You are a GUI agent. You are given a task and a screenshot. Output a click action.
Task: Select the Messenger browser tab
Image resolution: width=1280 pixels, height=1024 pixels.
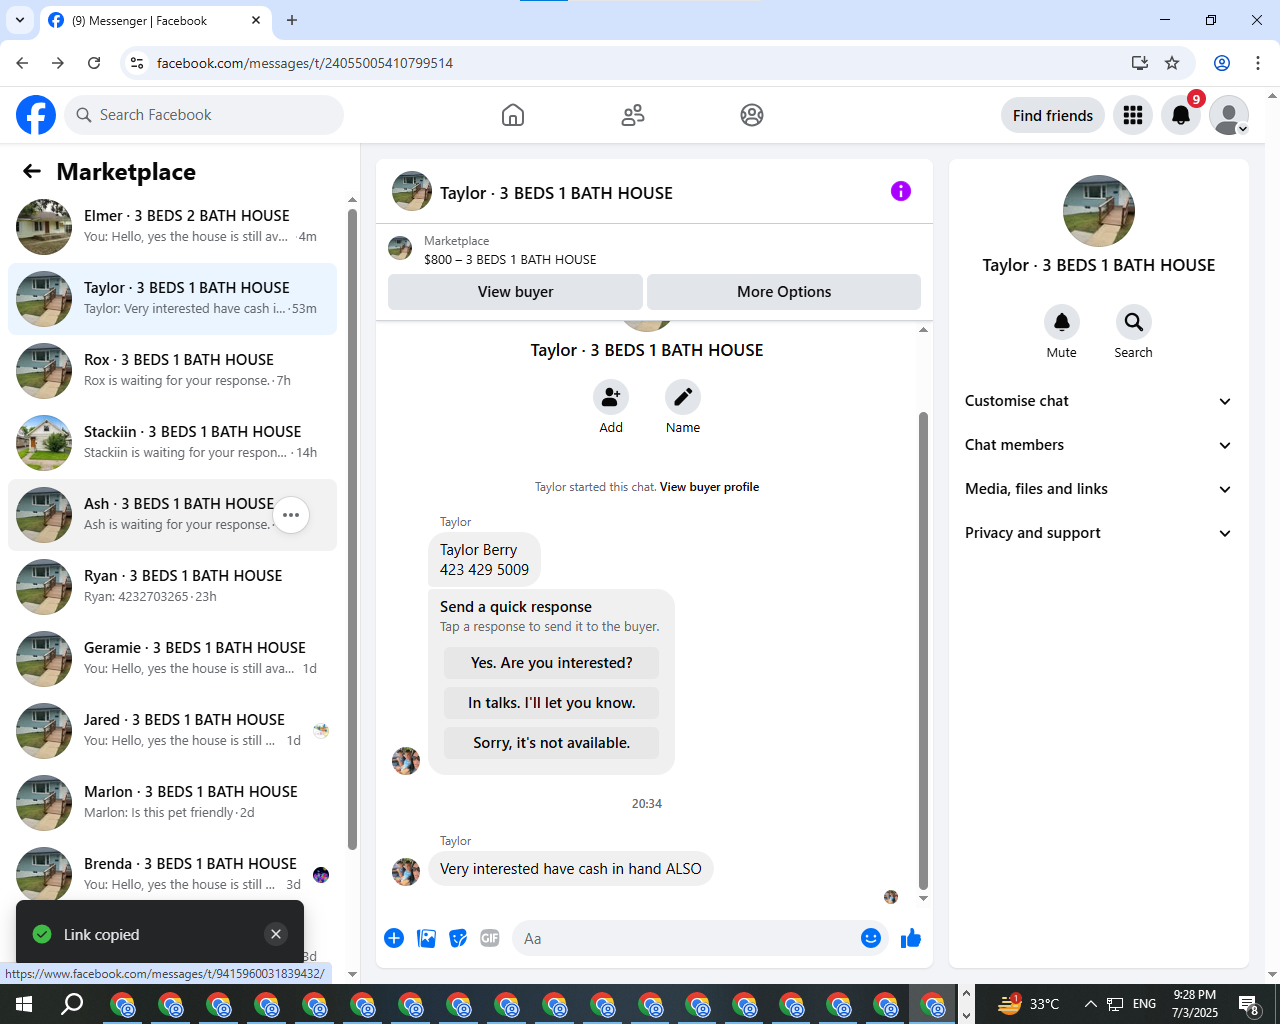point(155,20)
